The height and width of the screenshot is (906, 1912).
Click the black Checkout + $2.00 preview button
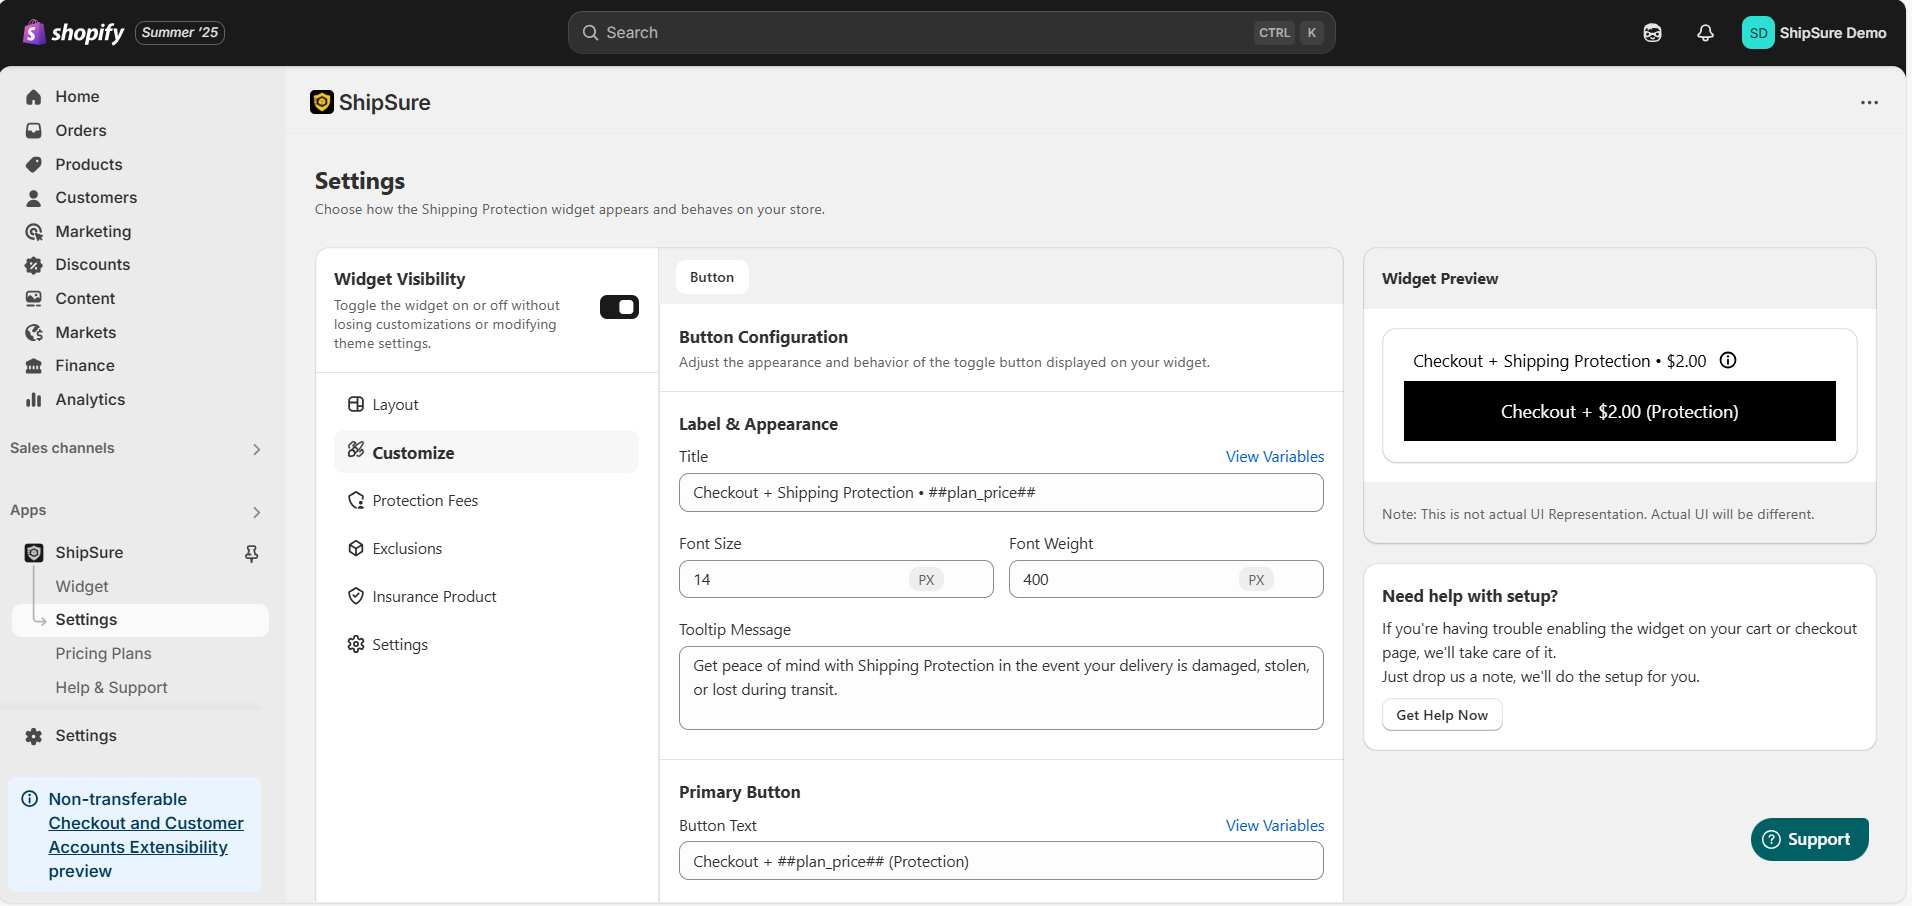(1619, 411)
